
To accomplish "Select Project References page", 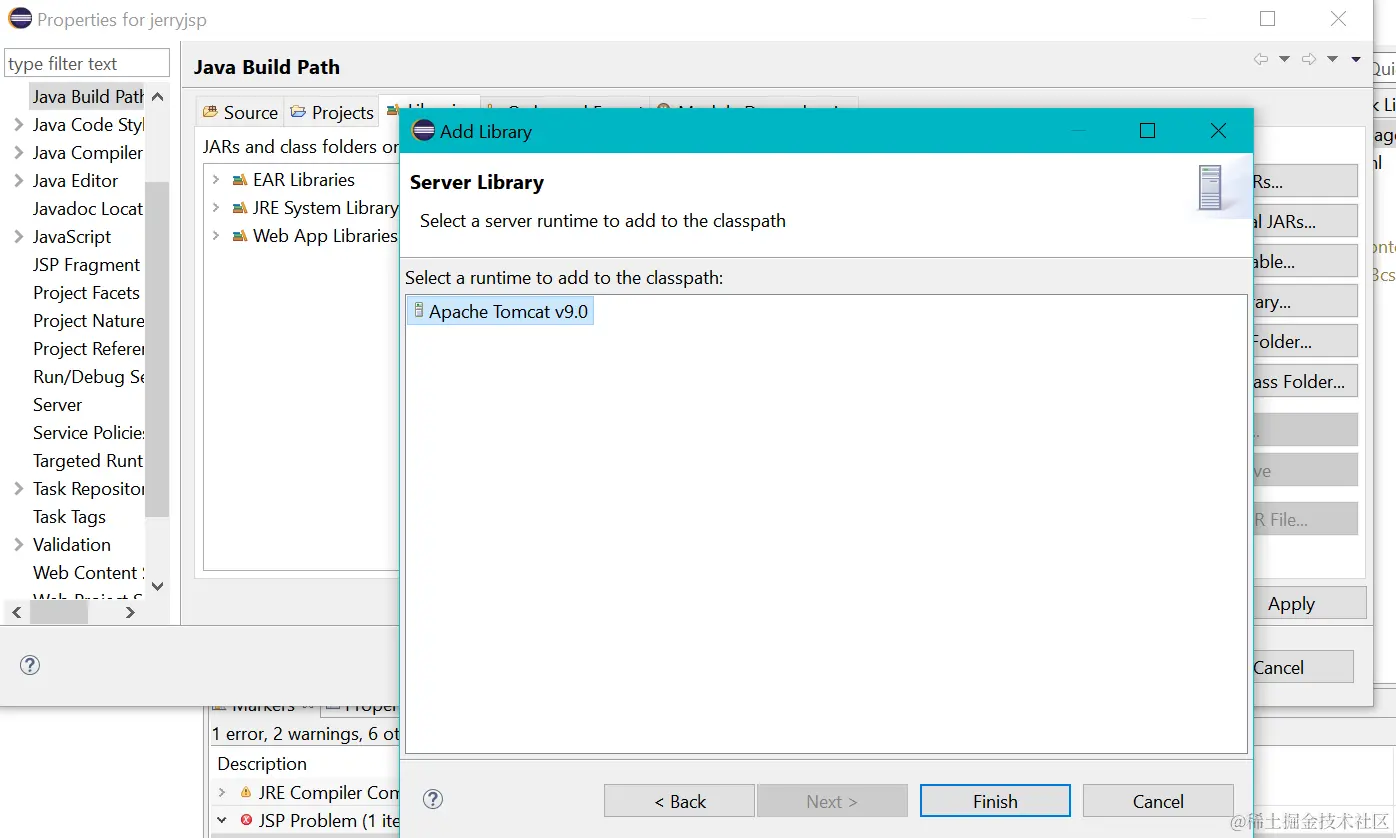I will tap(88, 349).
